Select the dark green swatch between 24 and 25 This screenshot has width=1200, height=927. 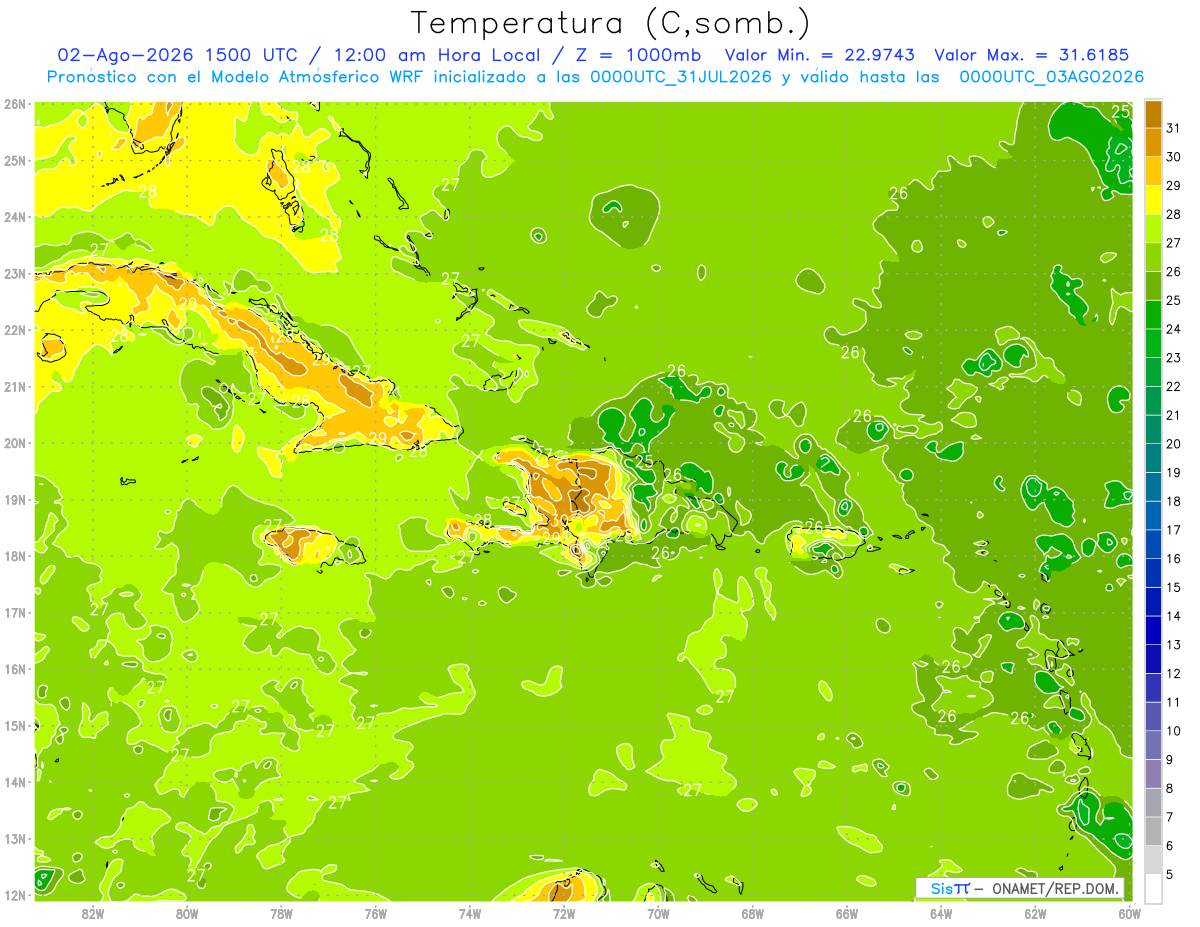1154,314
